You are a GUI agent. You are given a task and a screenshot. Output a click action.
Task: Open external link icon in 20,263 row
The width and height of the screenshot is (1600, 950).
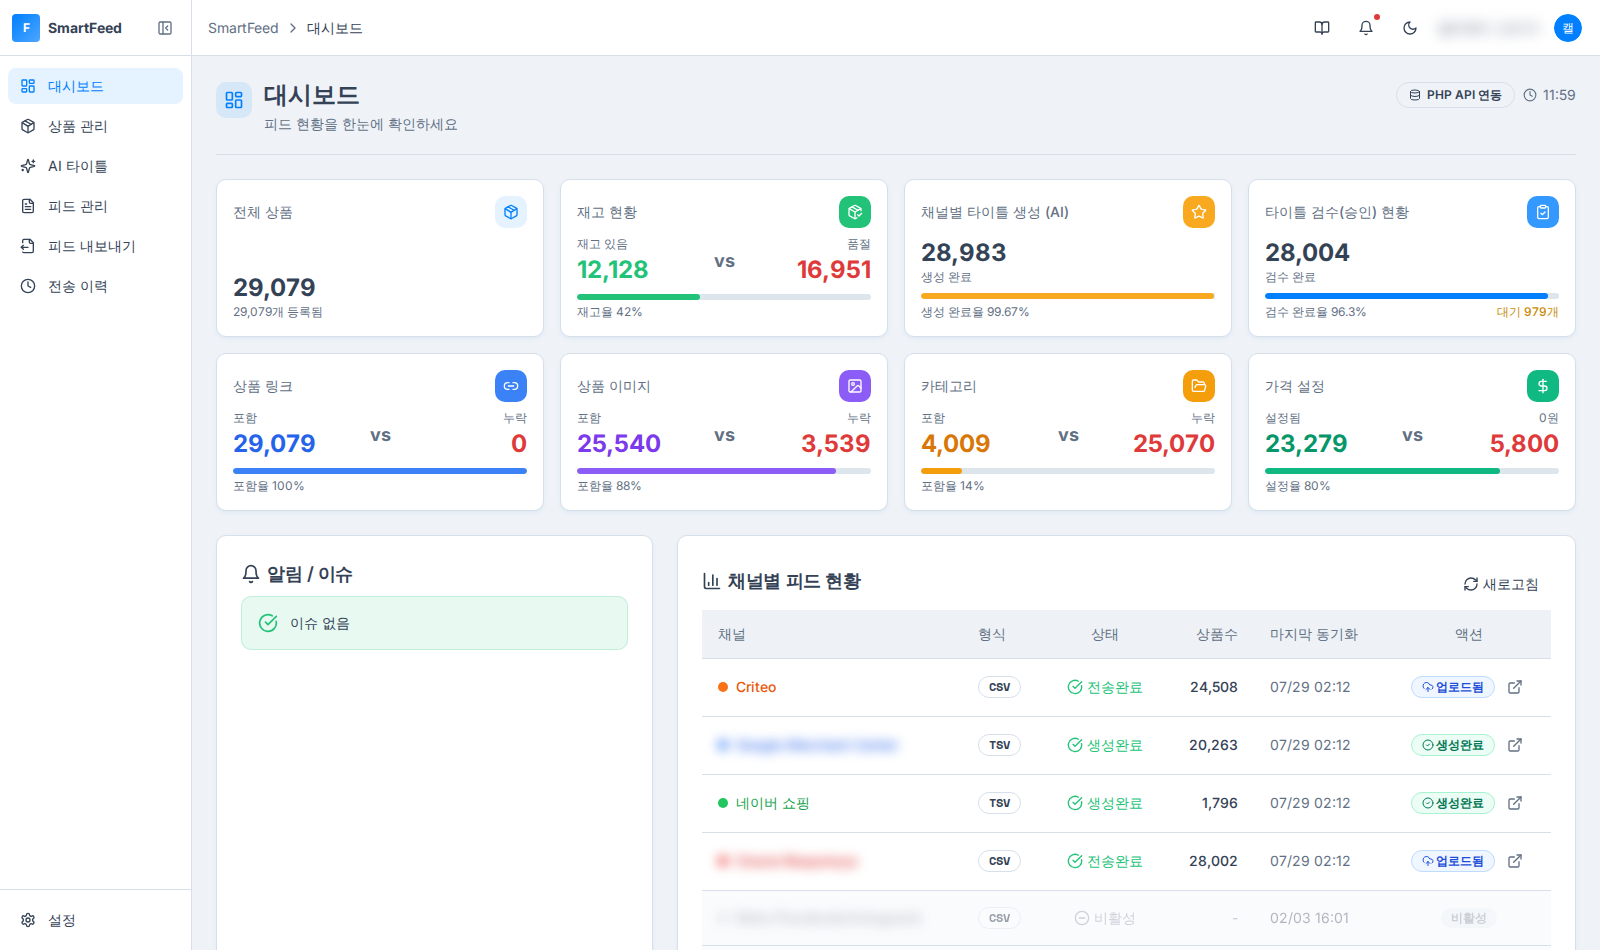coord(1515,745)
